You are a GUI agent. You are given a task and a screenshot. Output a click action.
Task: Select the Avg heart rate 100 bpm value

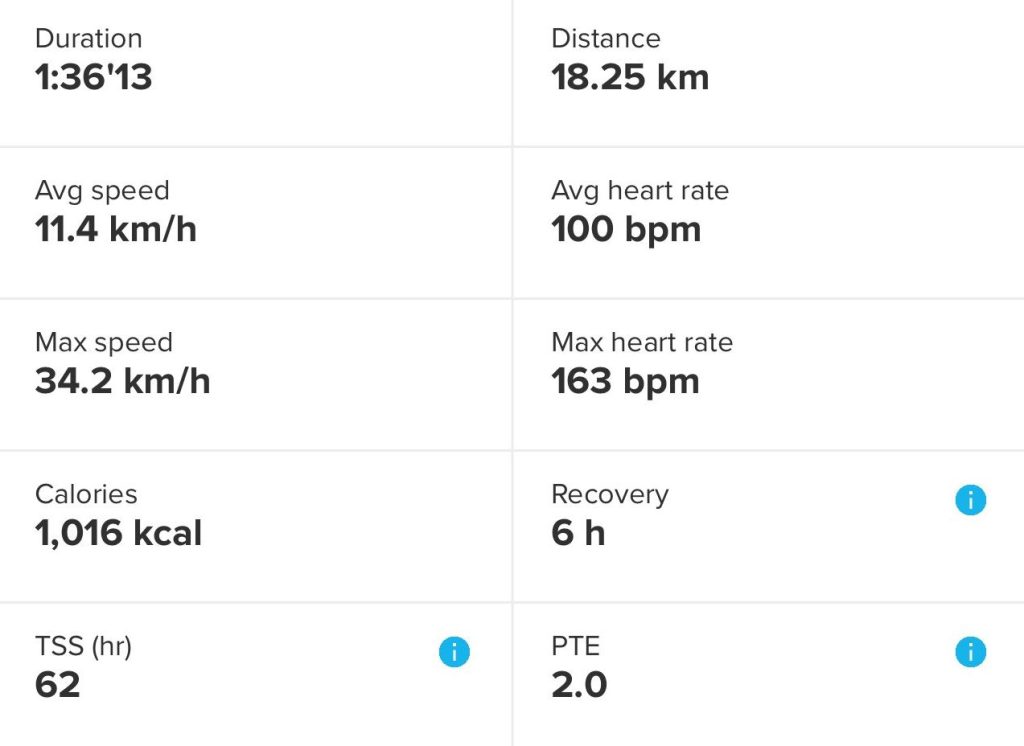click(626, 230)
